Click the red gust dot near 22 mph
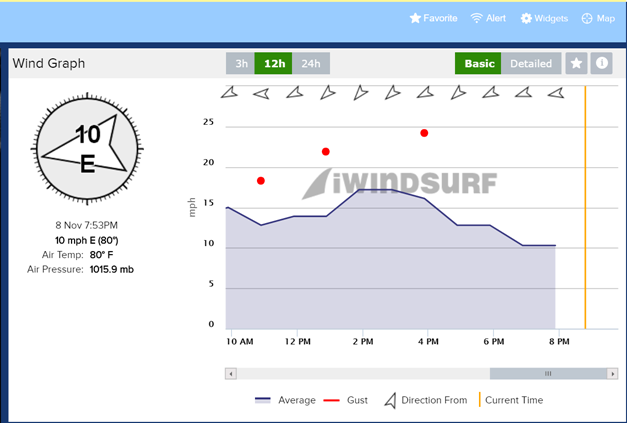The height and width of the screenshot is (423, 627). coord(325,152)
